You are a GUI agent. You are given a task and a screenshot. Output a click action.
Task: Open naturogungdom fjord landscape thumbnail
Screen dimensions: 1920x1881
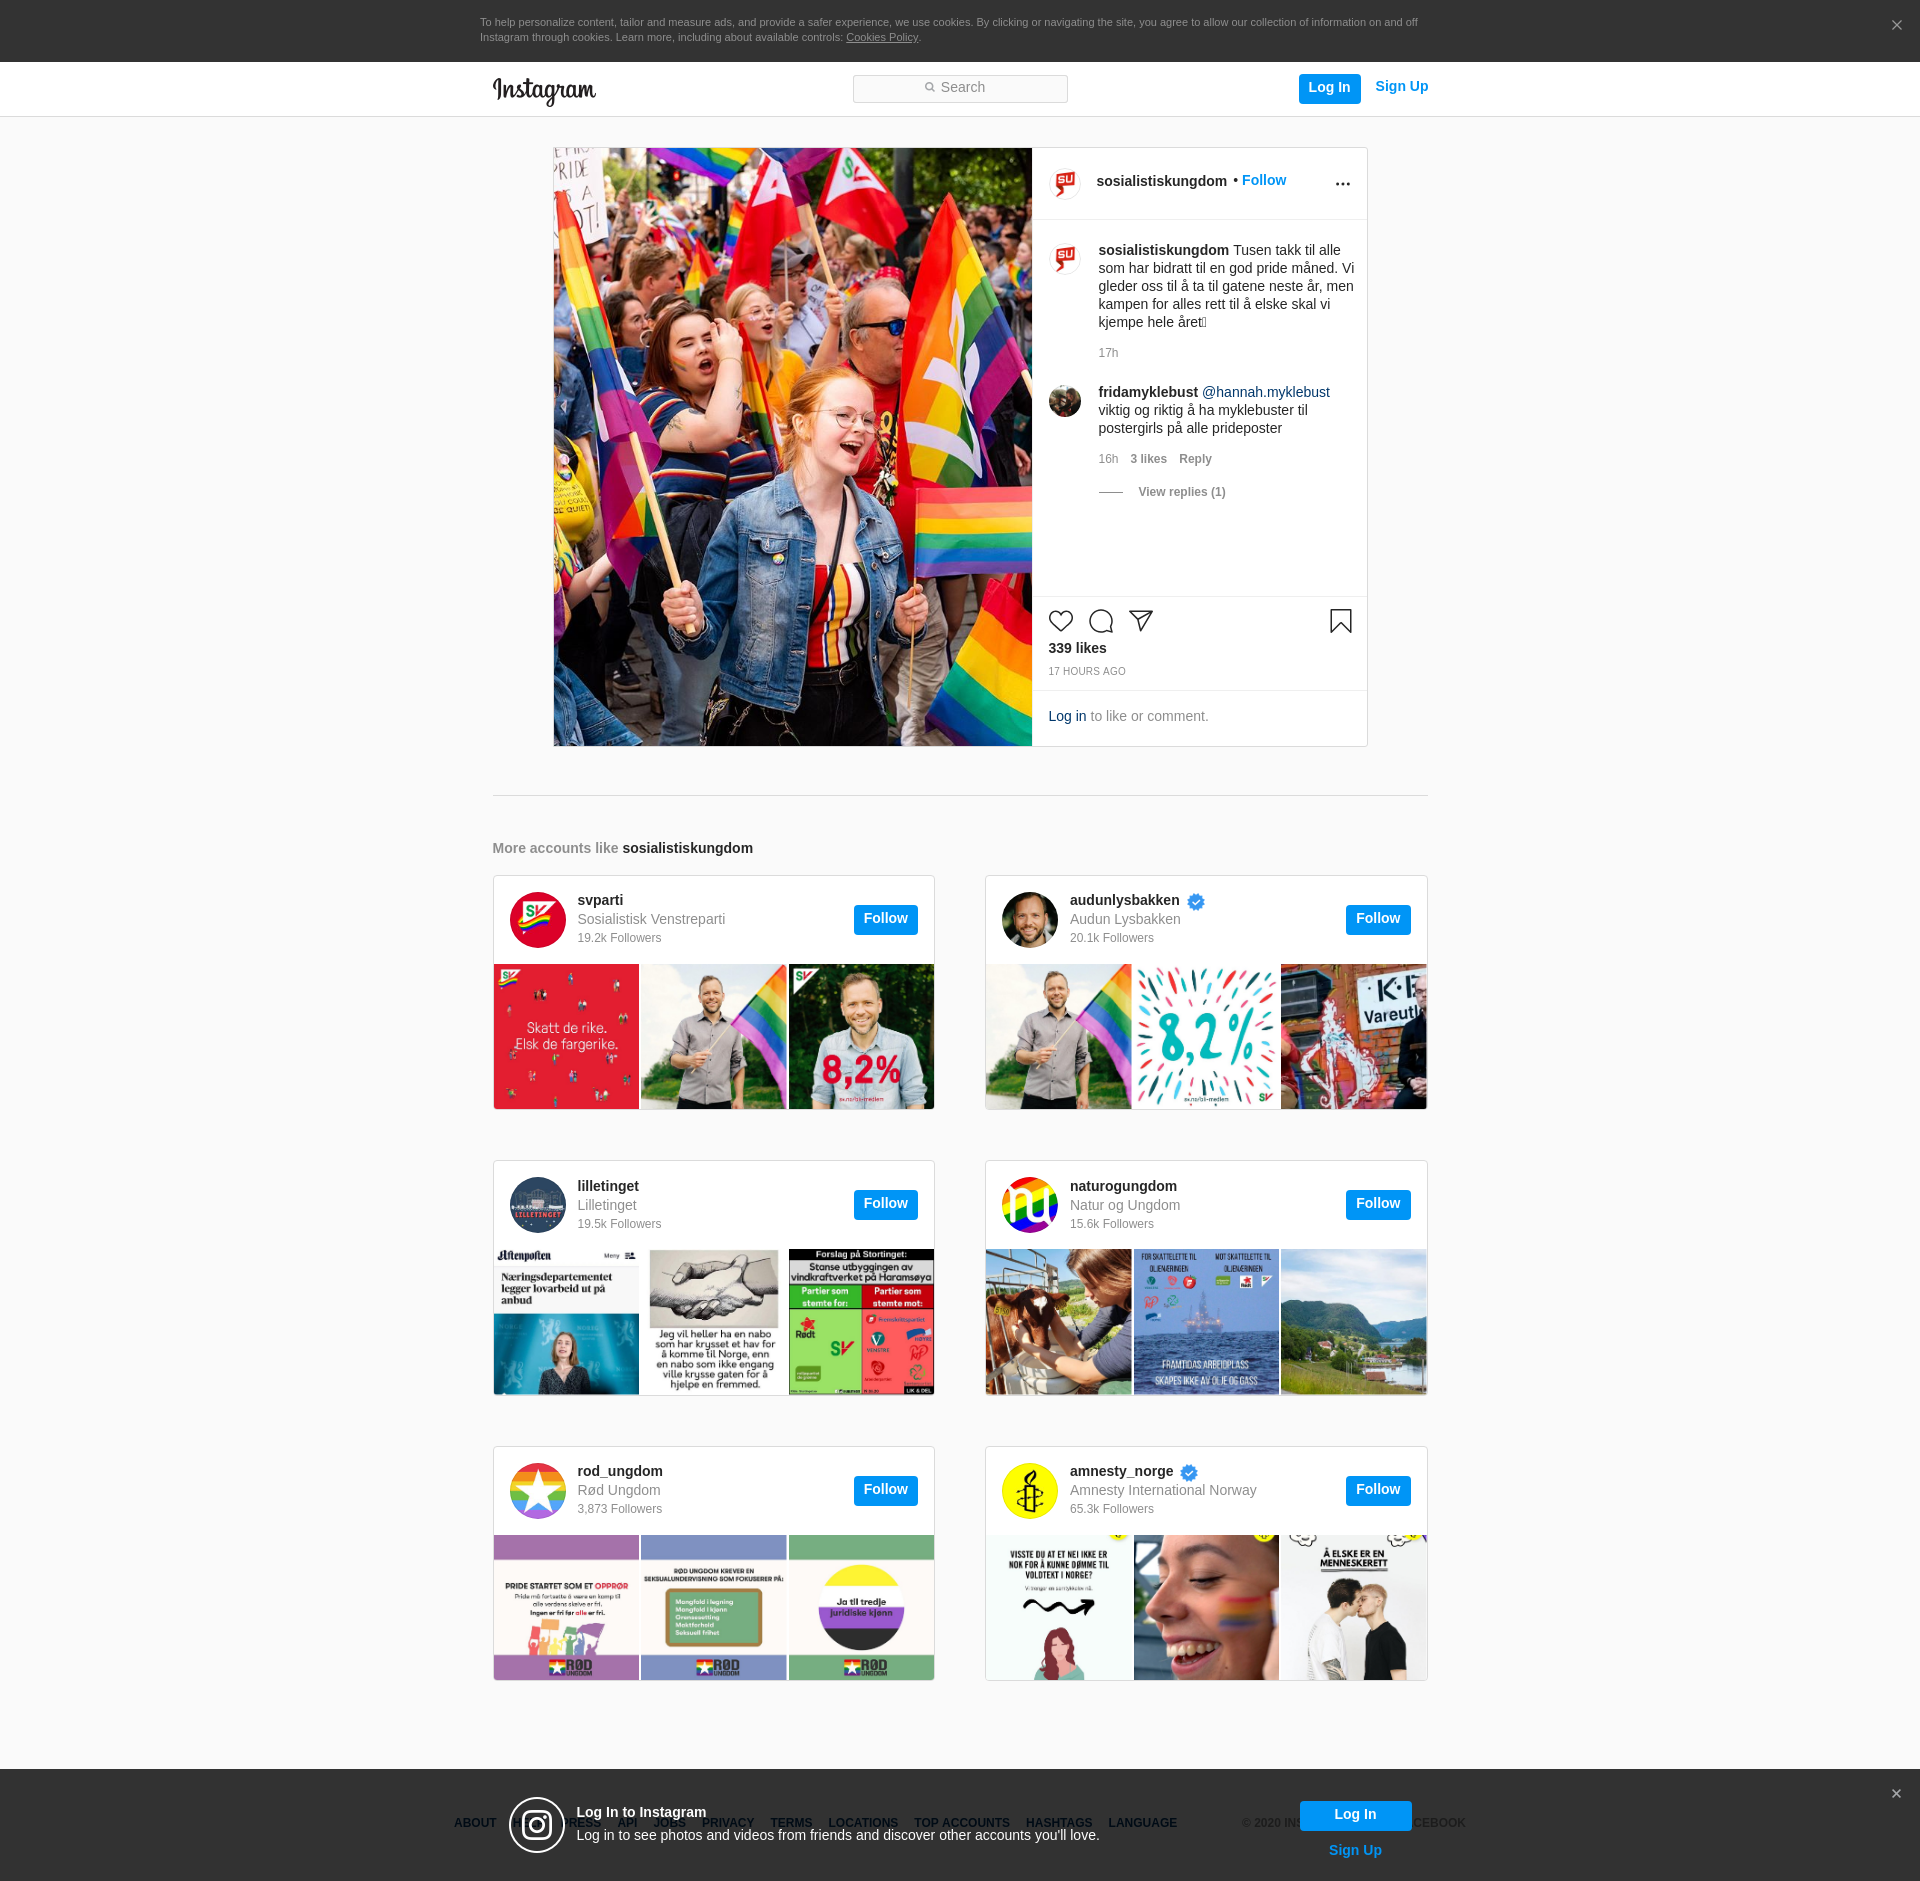[x=1354, y=1322]
